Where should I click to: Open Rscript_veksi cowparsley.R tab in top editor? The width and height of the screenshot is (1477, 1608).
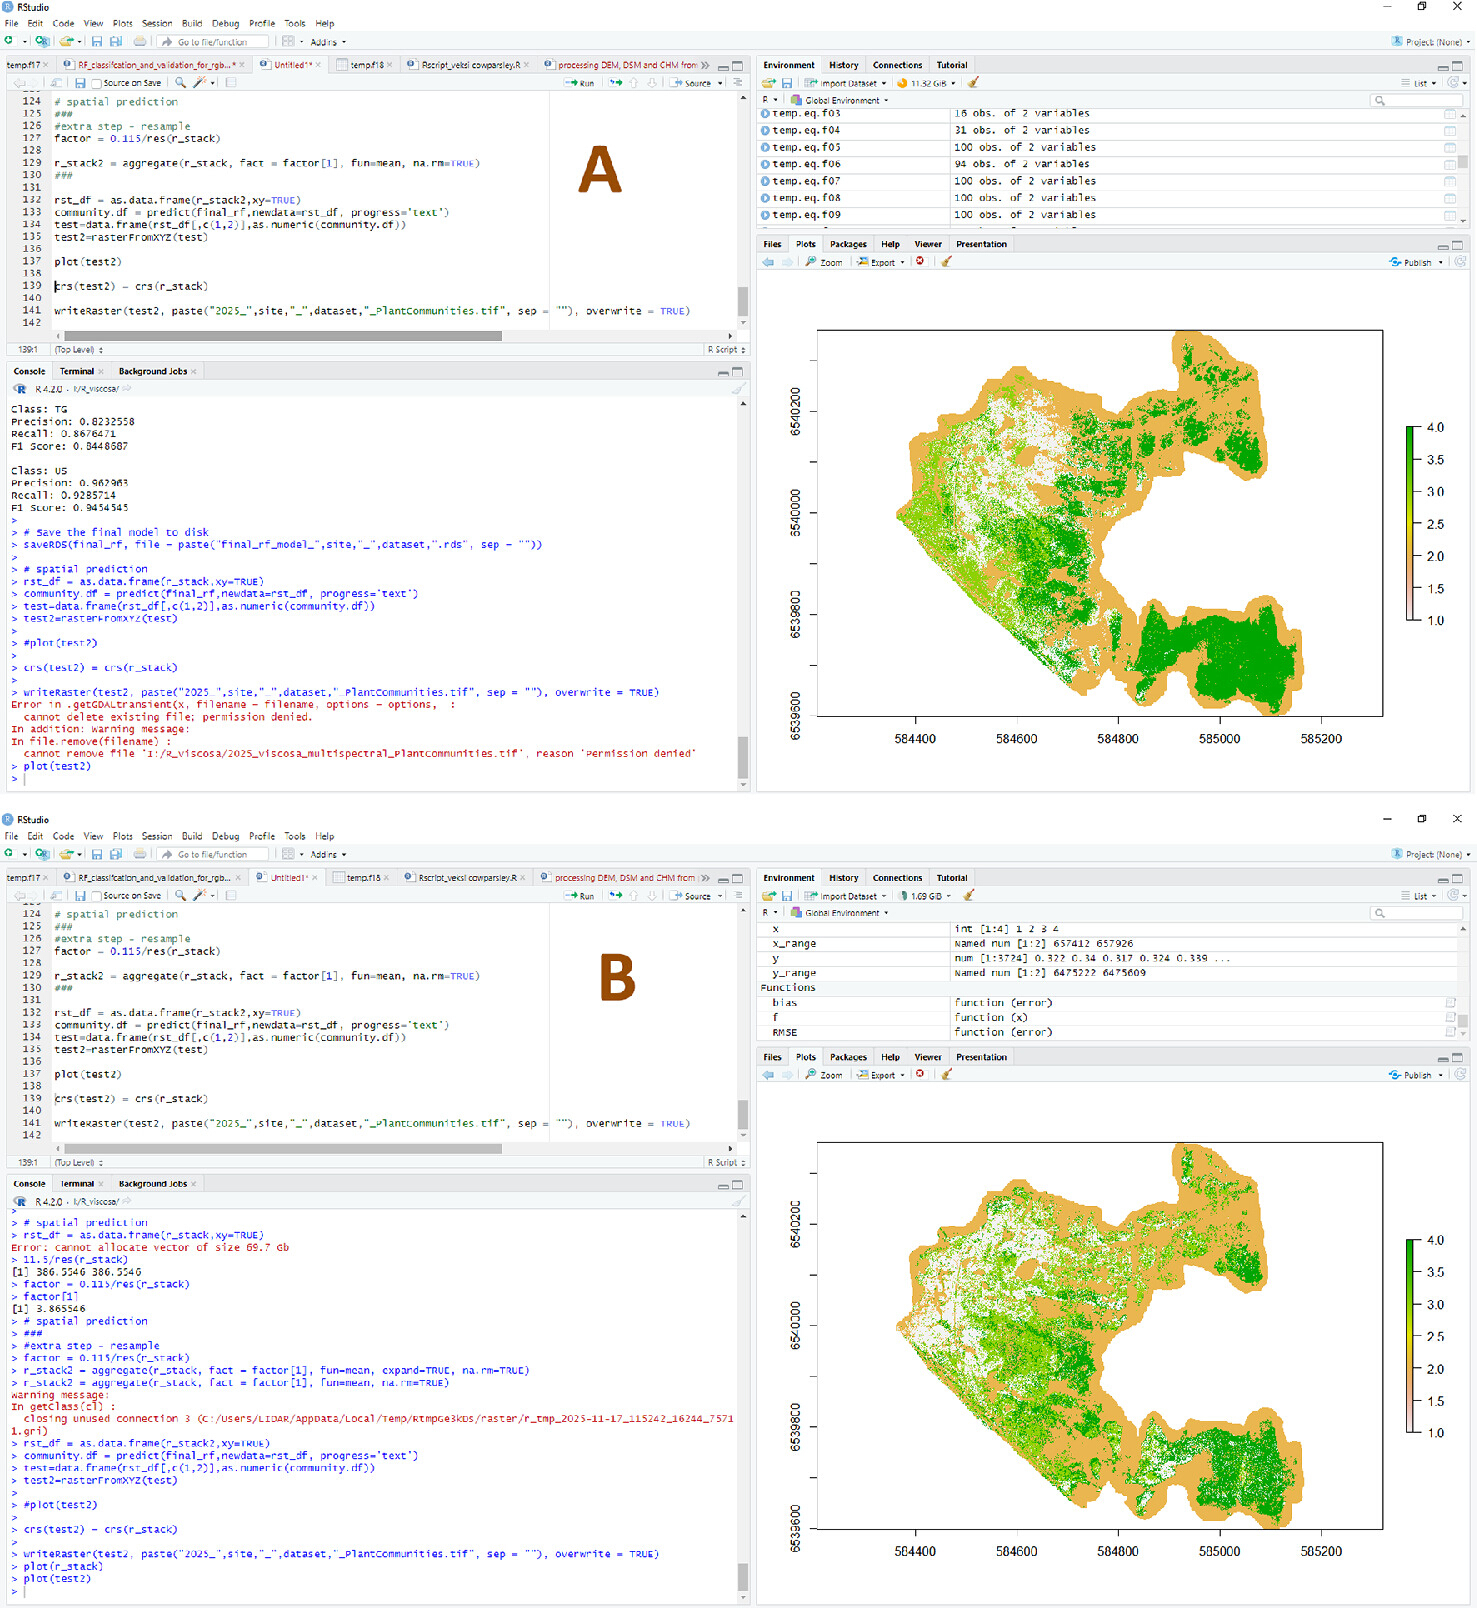470,65
